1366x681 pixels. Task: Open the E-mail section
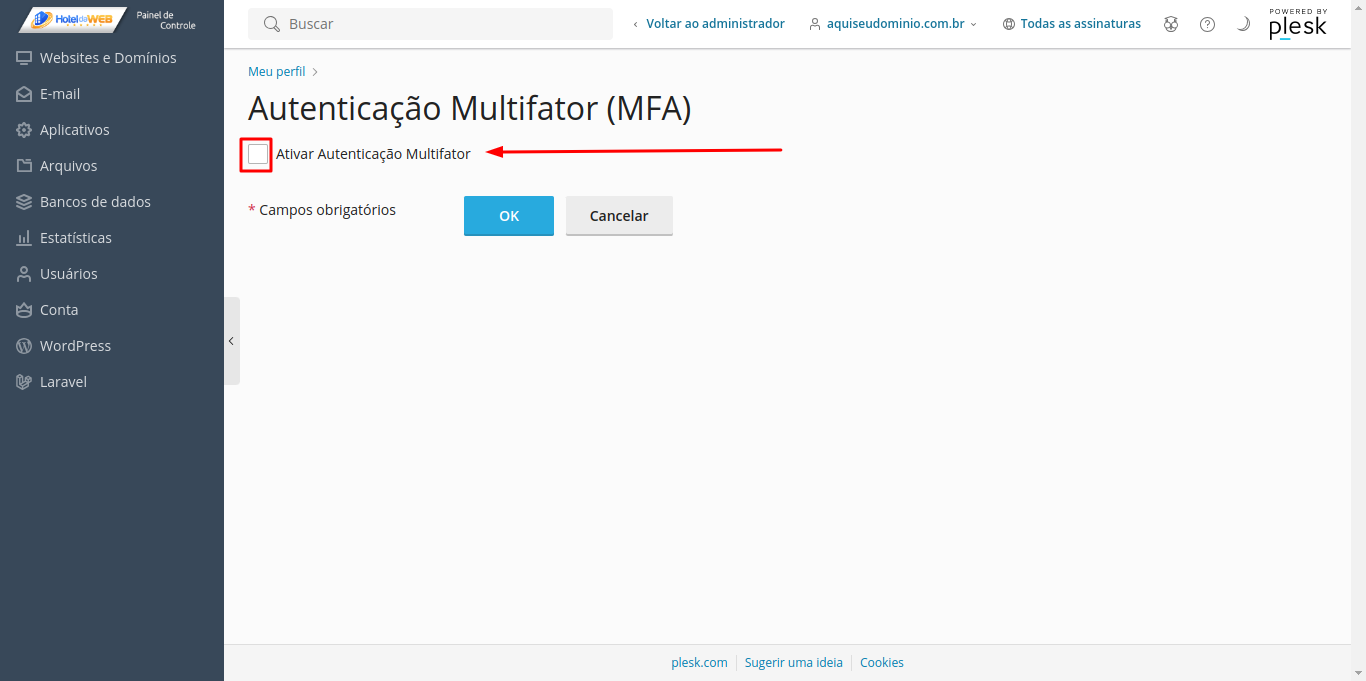tap(60, 94)
